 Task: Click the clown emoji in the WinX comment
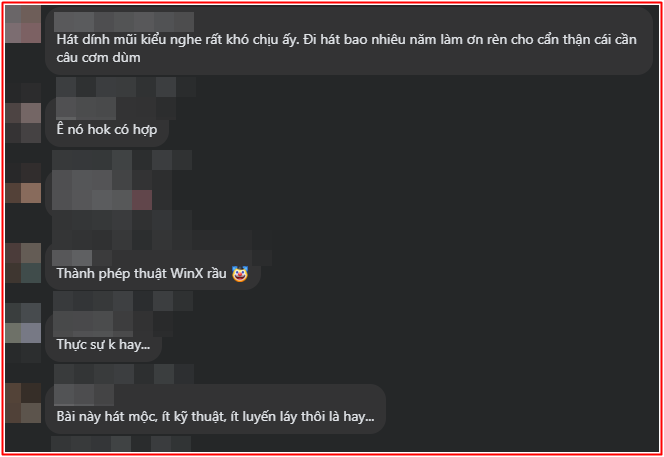click(x=240, y=274)
